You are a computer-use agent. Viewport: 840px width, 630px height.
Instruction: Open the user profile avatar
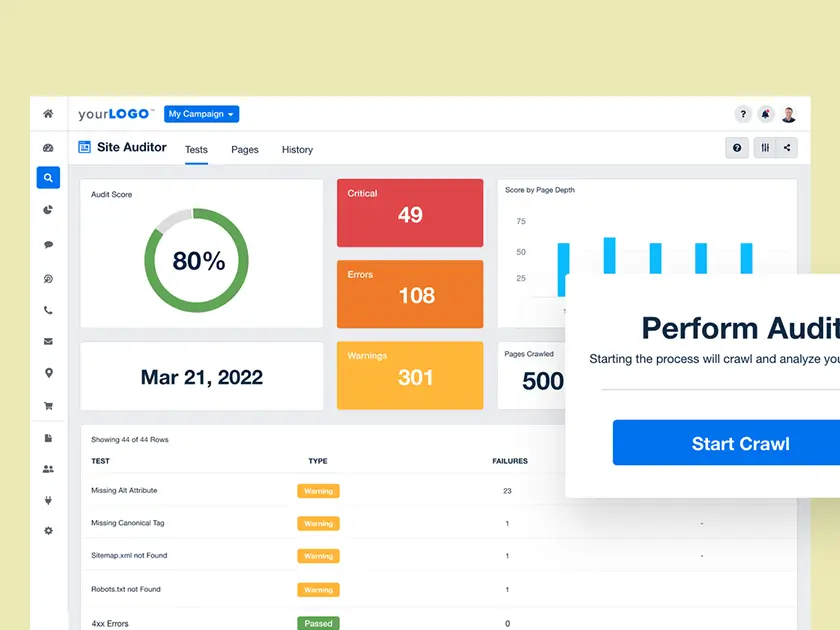point(789,114)
